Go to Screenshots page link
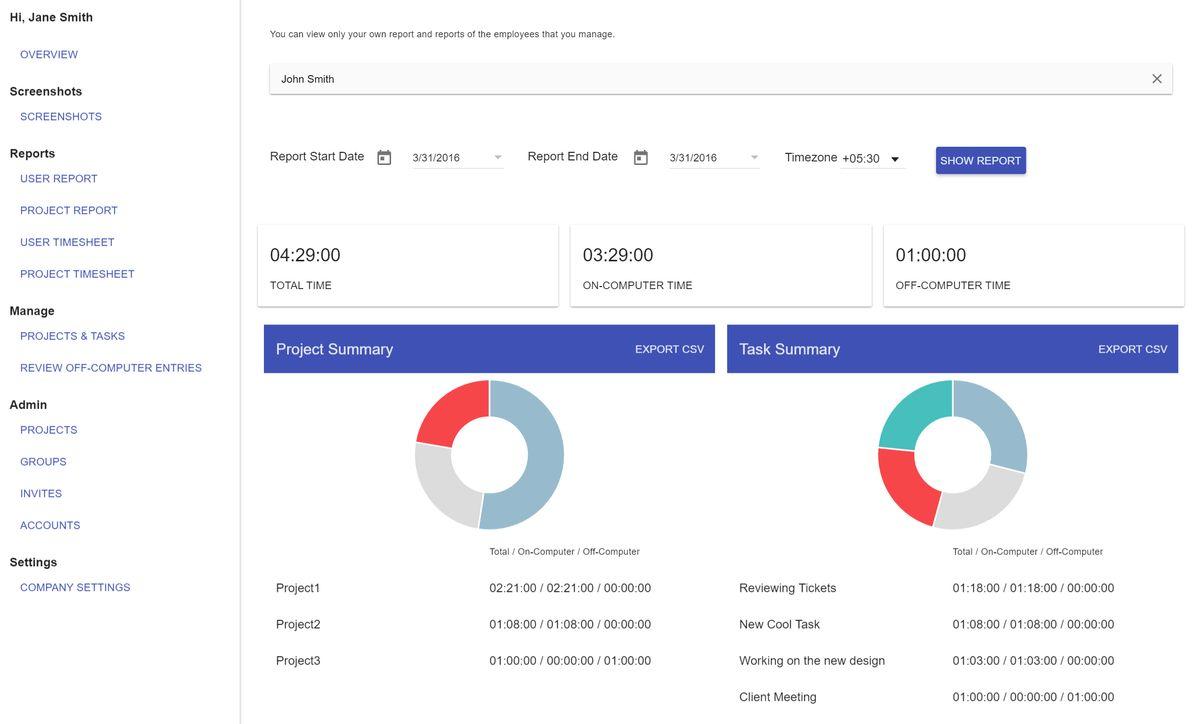This screenshot has width=1200, height=724. (61, 117)
